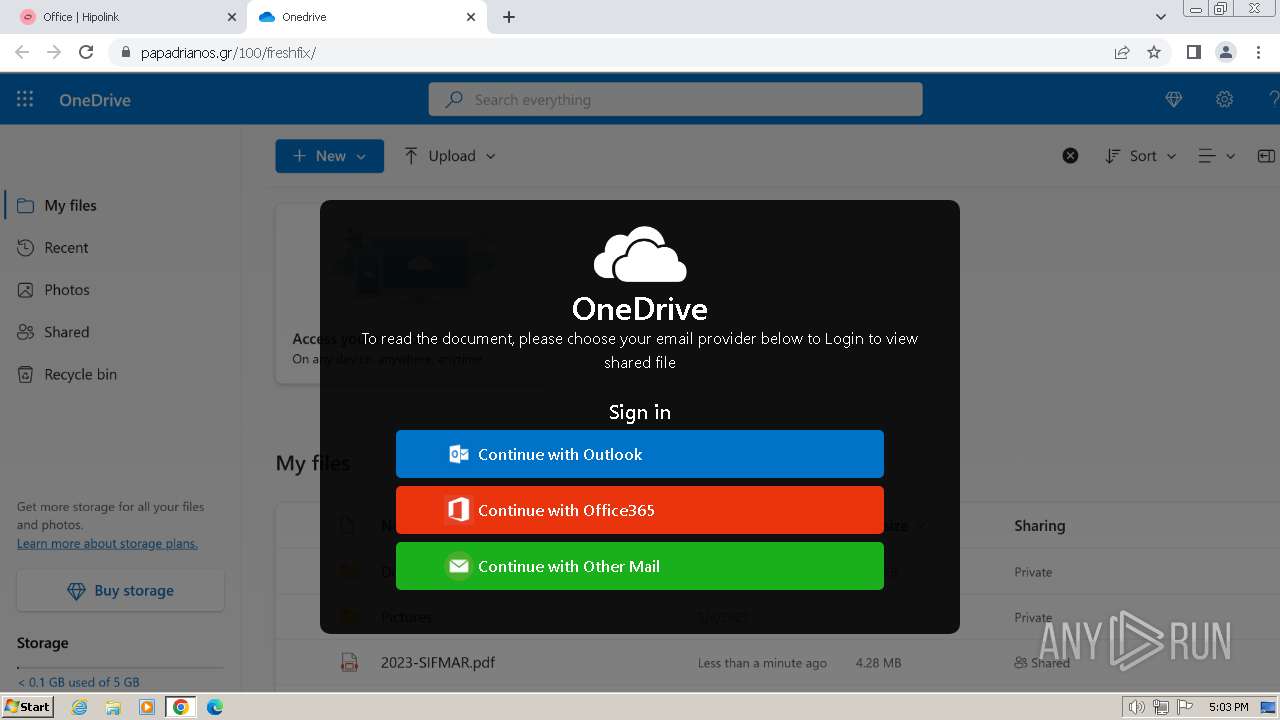Image resolution: width=1280 pixels, height=720 pixels.
Task: Click the volume icon in system tray
Action: click(x=1136, y=707)
